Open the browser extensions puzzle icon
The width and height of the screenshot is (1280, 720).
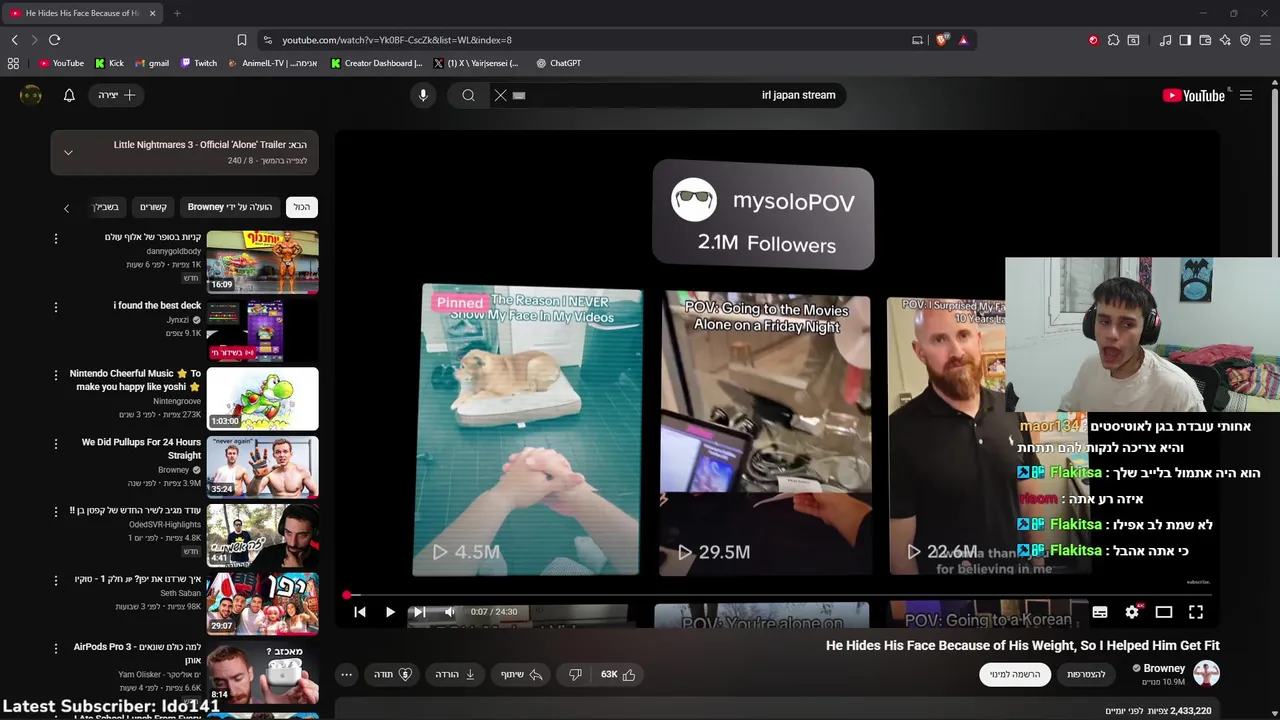[x=1113, y=40]
